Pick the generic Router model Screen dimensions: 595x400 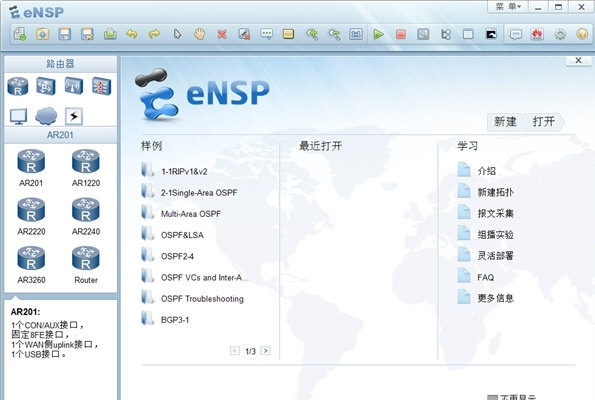click(x=86, y=265)
